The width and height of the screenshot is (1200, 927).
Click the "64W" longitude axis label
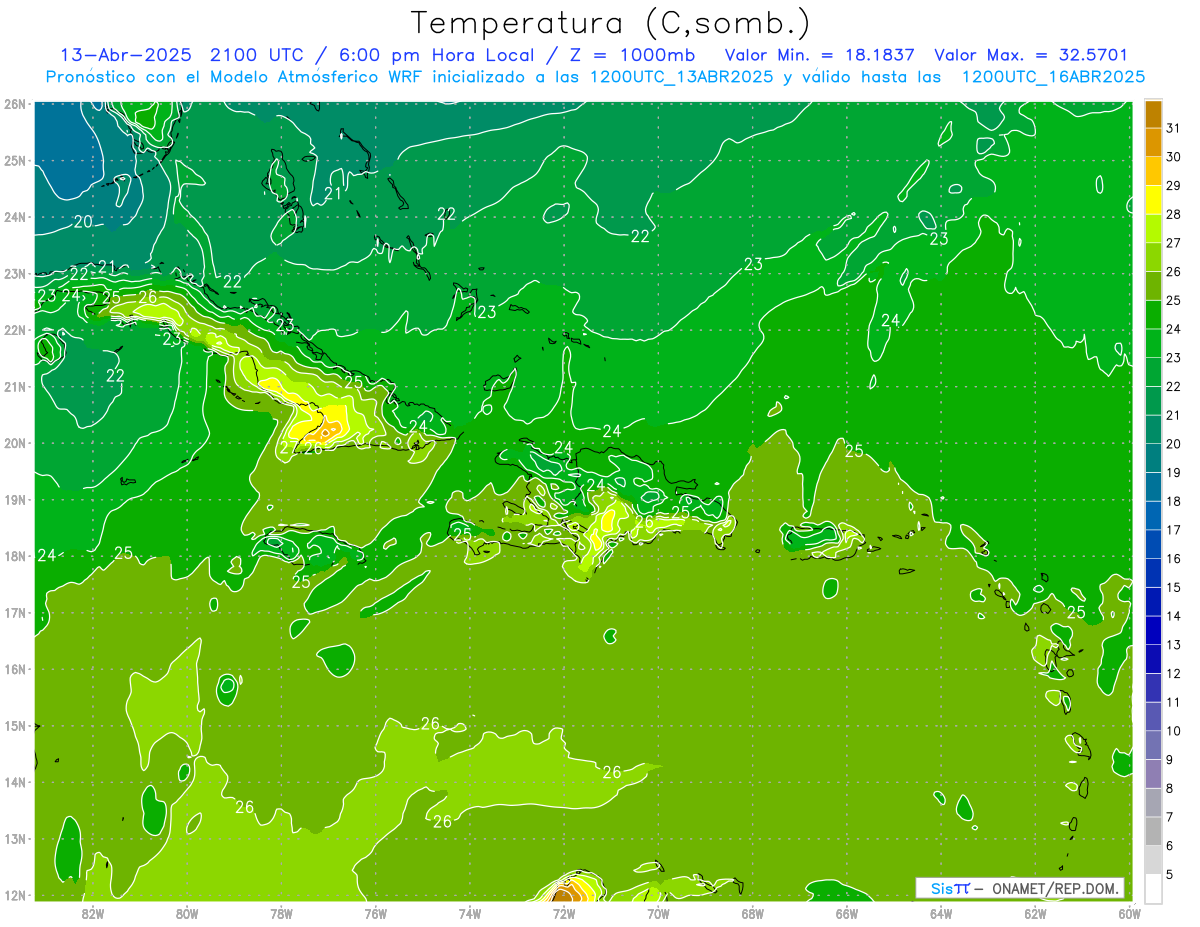tap(941, 913)
